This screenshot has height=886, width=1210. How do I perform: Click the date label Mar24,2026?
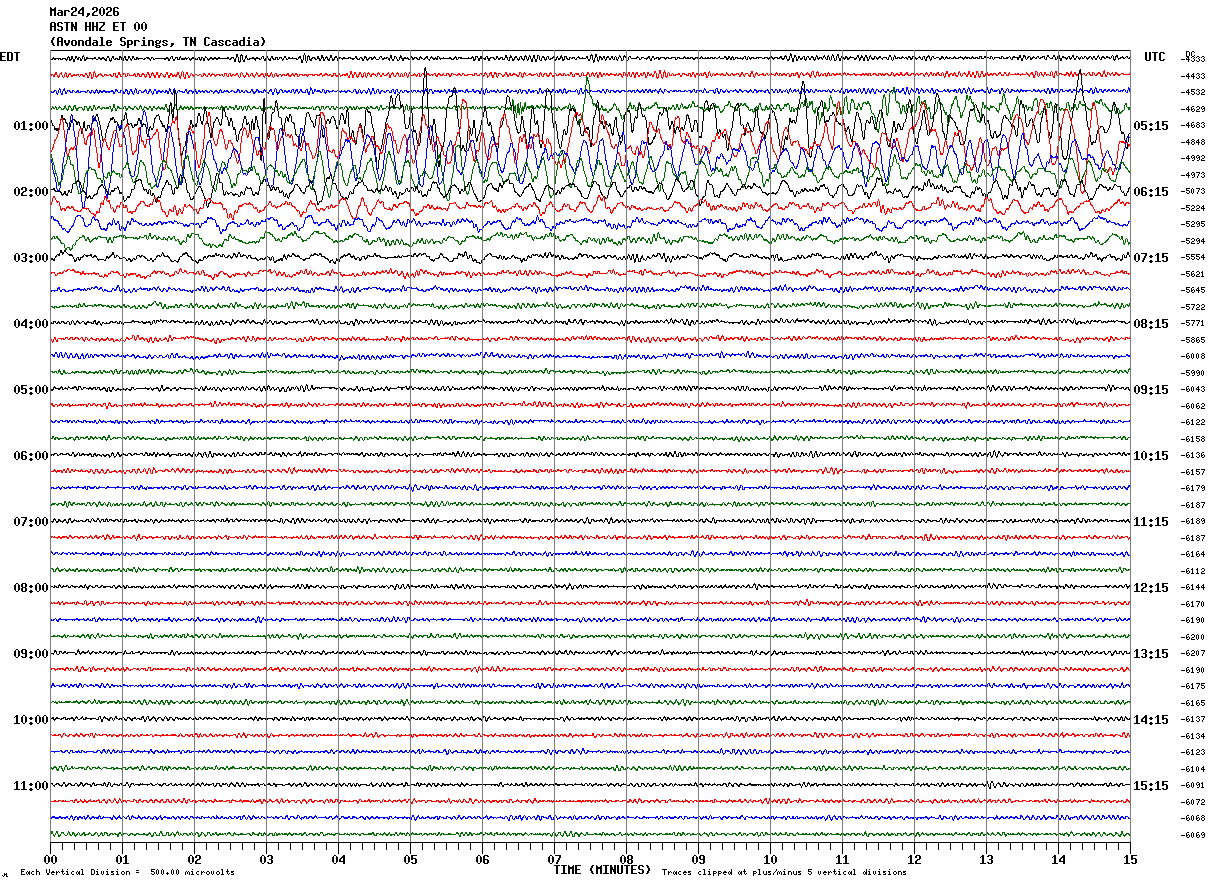pyautogui.click(x=84, y=12)
